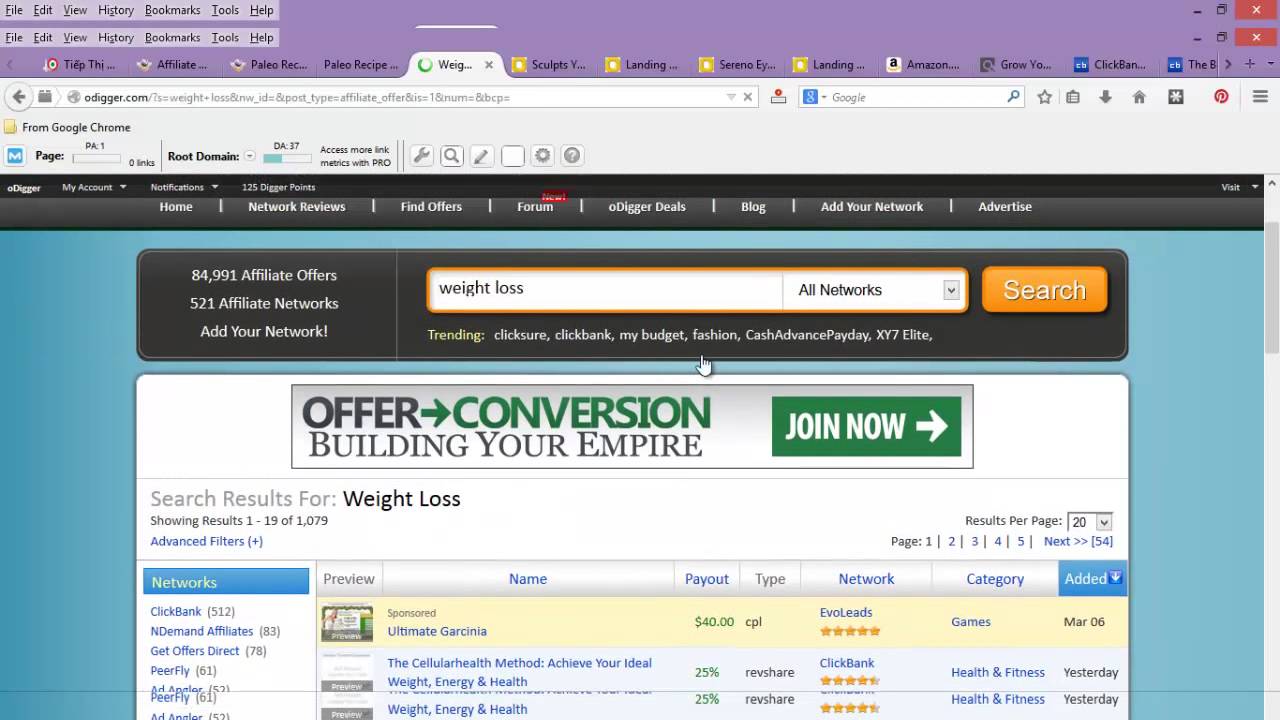Viewport: 1280px width, 720px height.
Task: Click Next >> pagination link
Action: pyautogui.click(x=1078, y=541)
